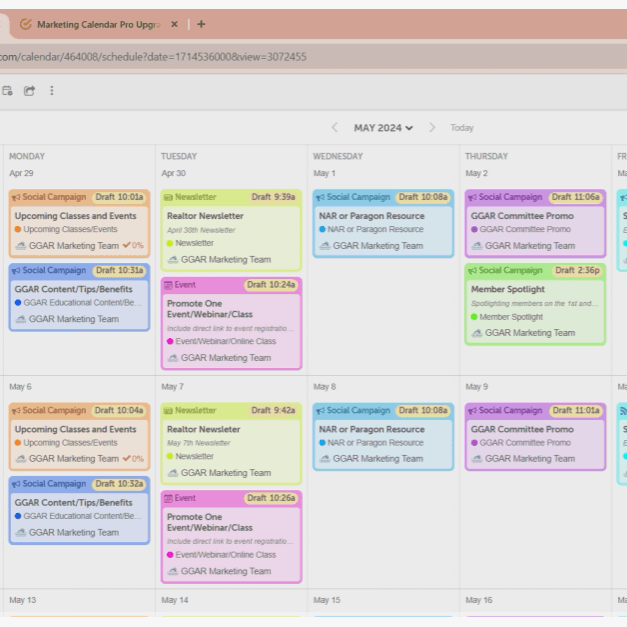The height and width of the screenshot is (627, 627).
Task: Open GGAR Committee Promo on May 9
Action: [522, 429]
